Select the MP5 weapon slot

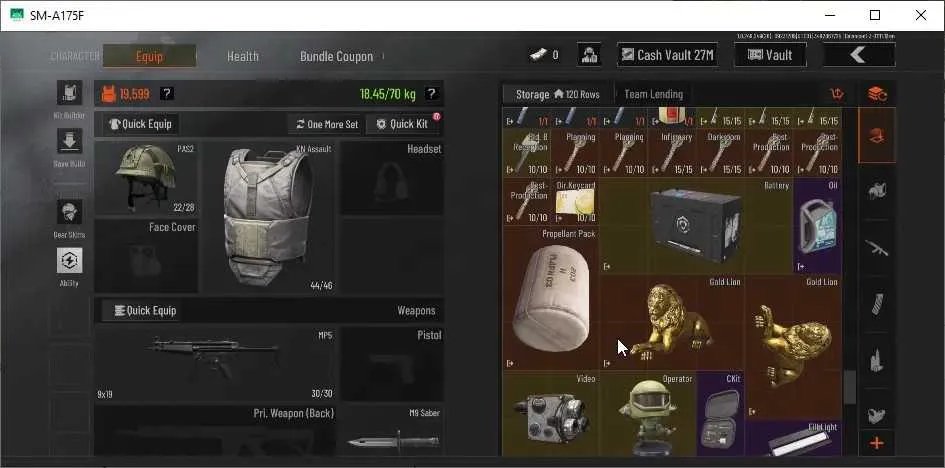[x=216, y=364]
